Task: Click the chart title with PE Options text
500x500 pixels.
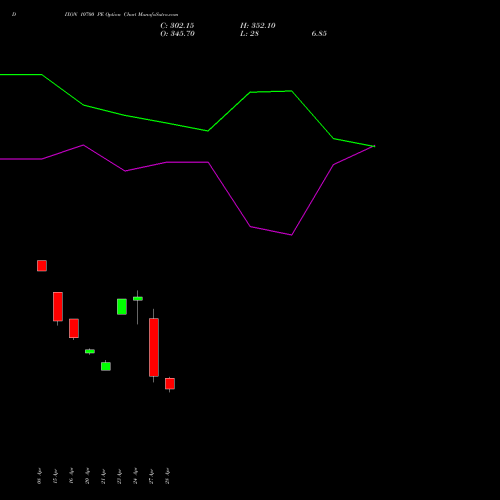Action: pos(121,15)
